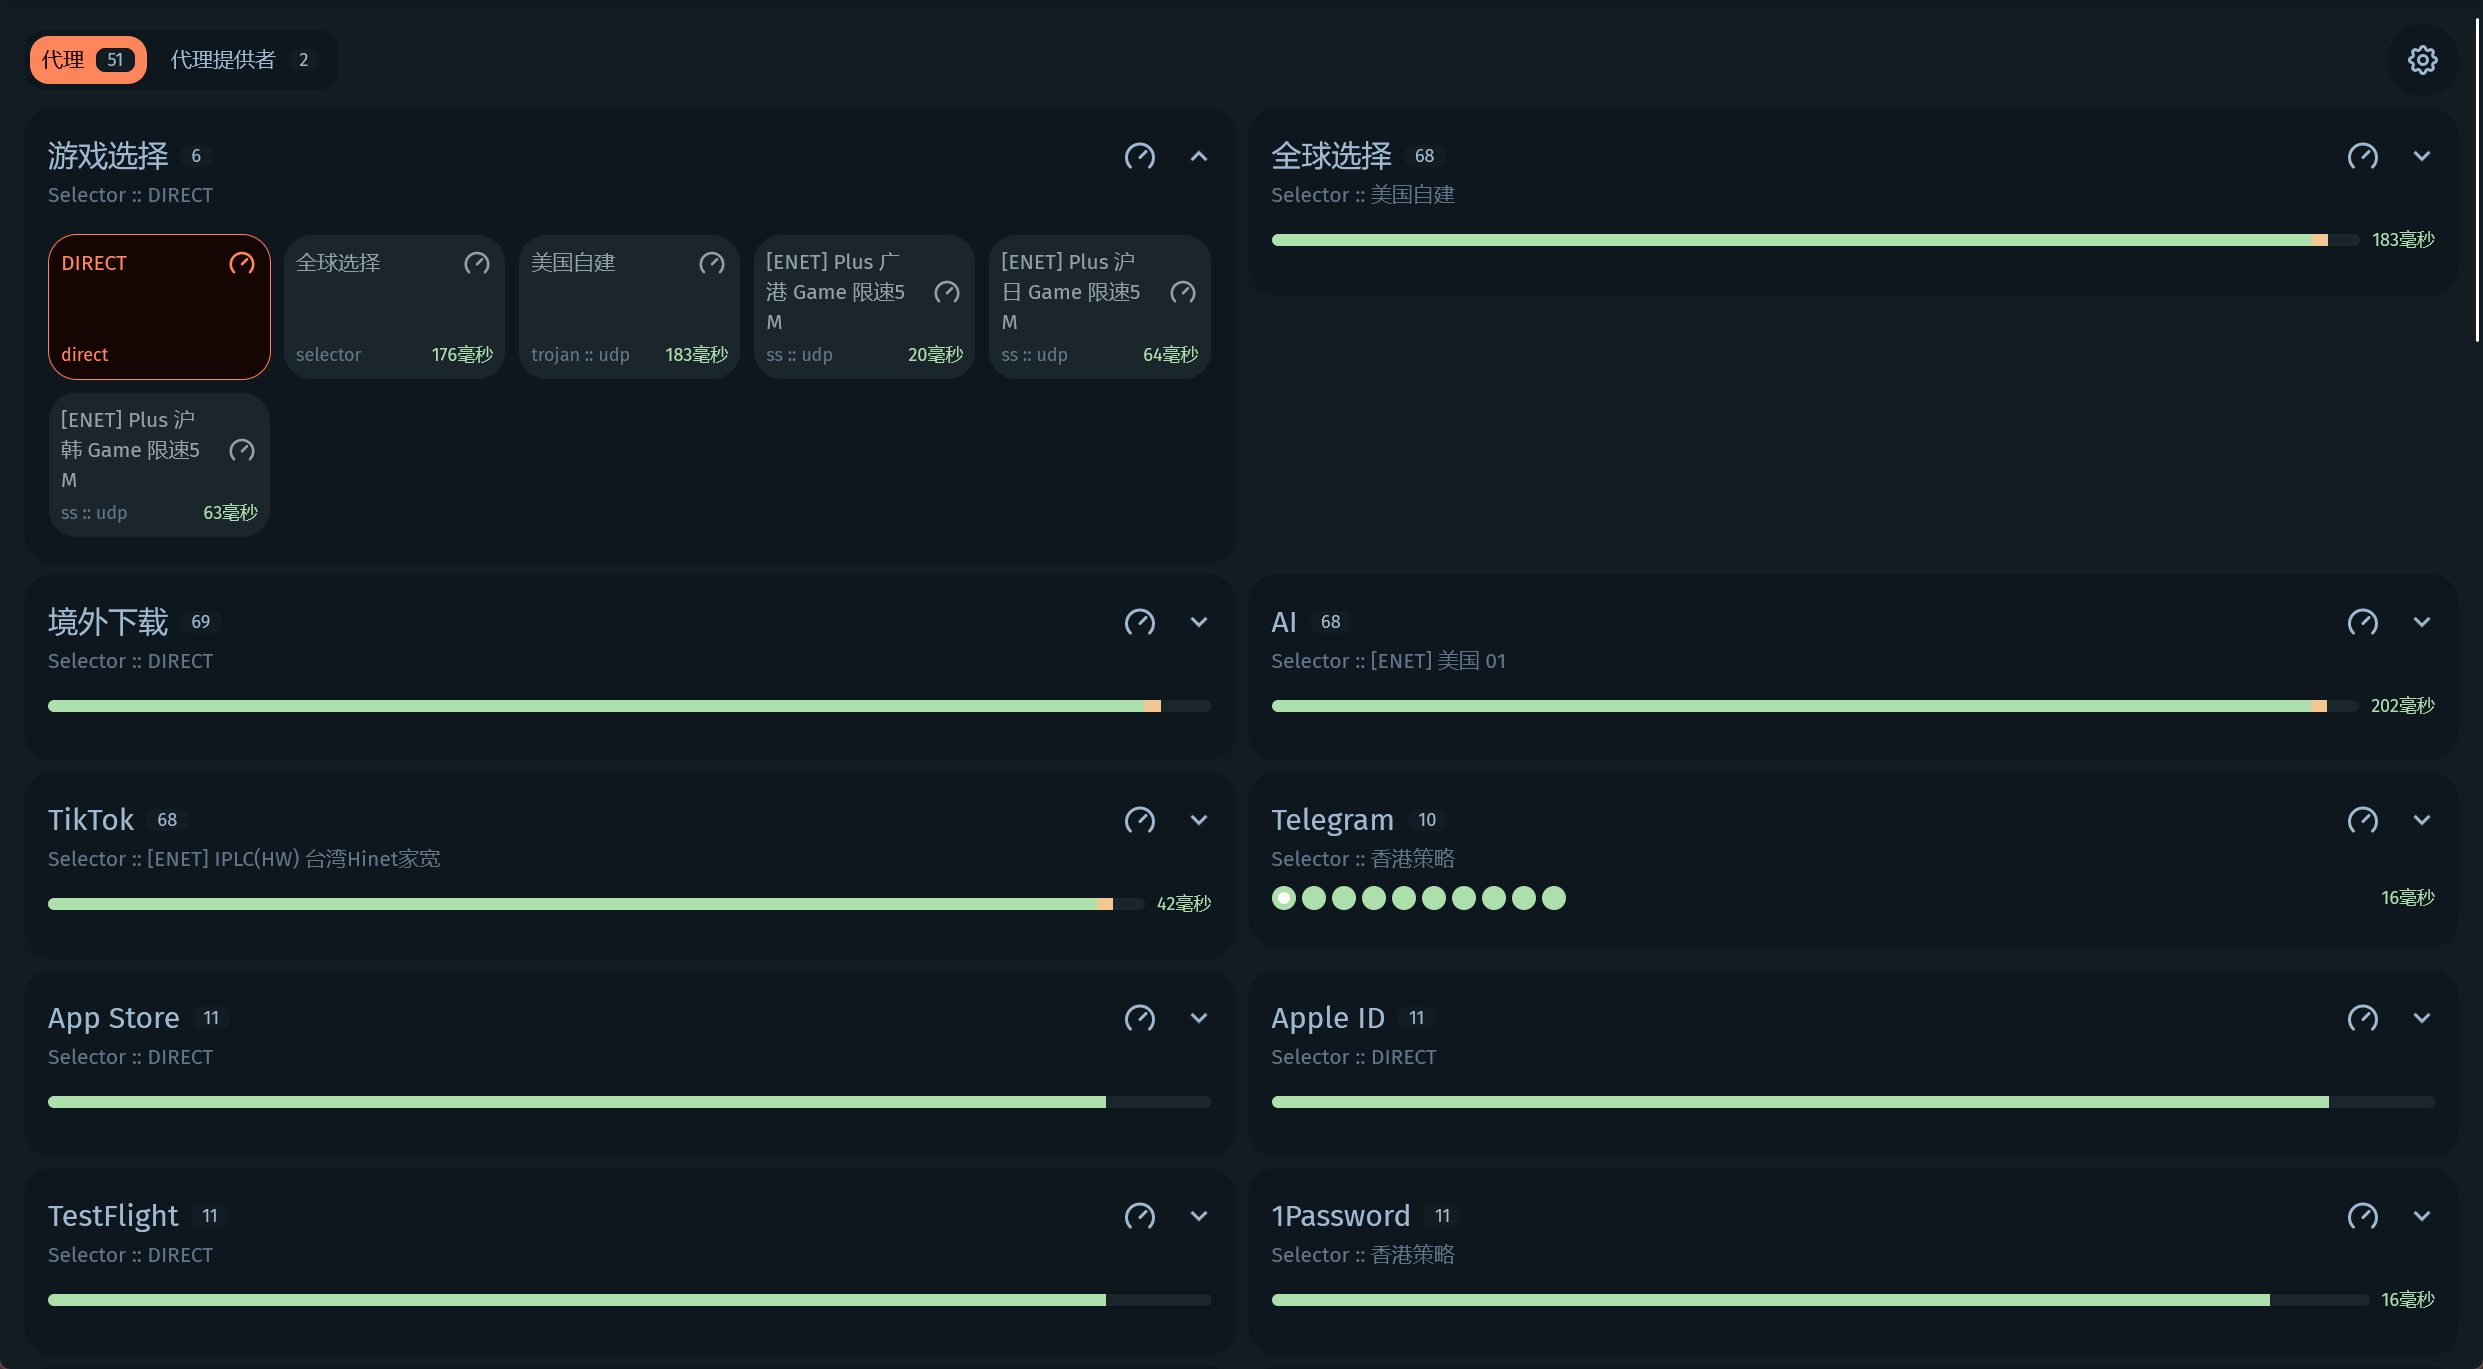Test latency of 沪韩 Game proxy card
Screen dimensions: 2483x1369
coord(241,450)
